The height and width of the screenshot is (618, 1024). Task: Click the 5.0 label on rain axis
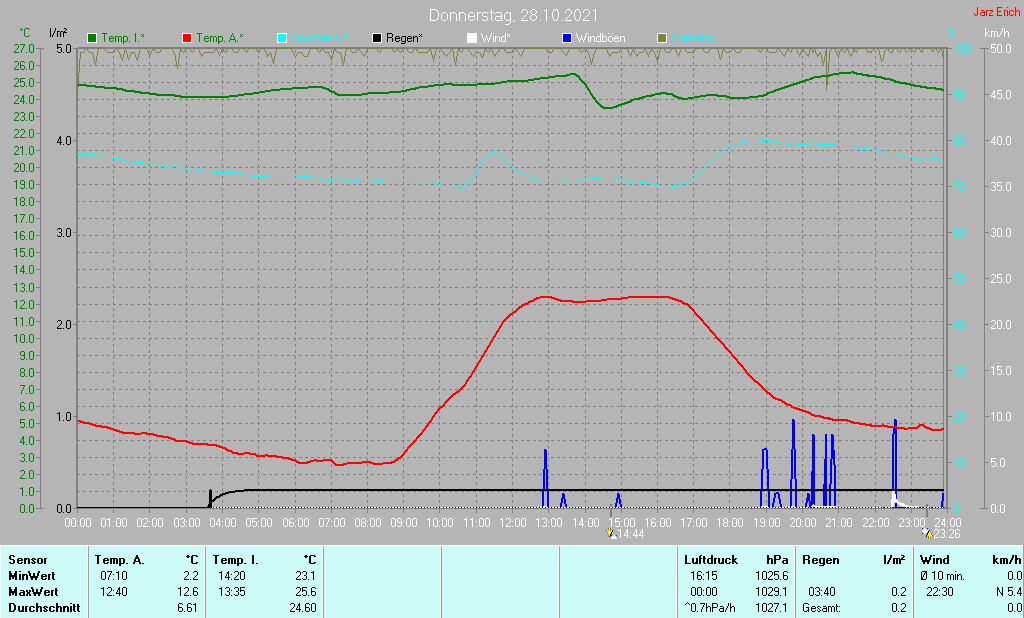(x=63, y=48)
